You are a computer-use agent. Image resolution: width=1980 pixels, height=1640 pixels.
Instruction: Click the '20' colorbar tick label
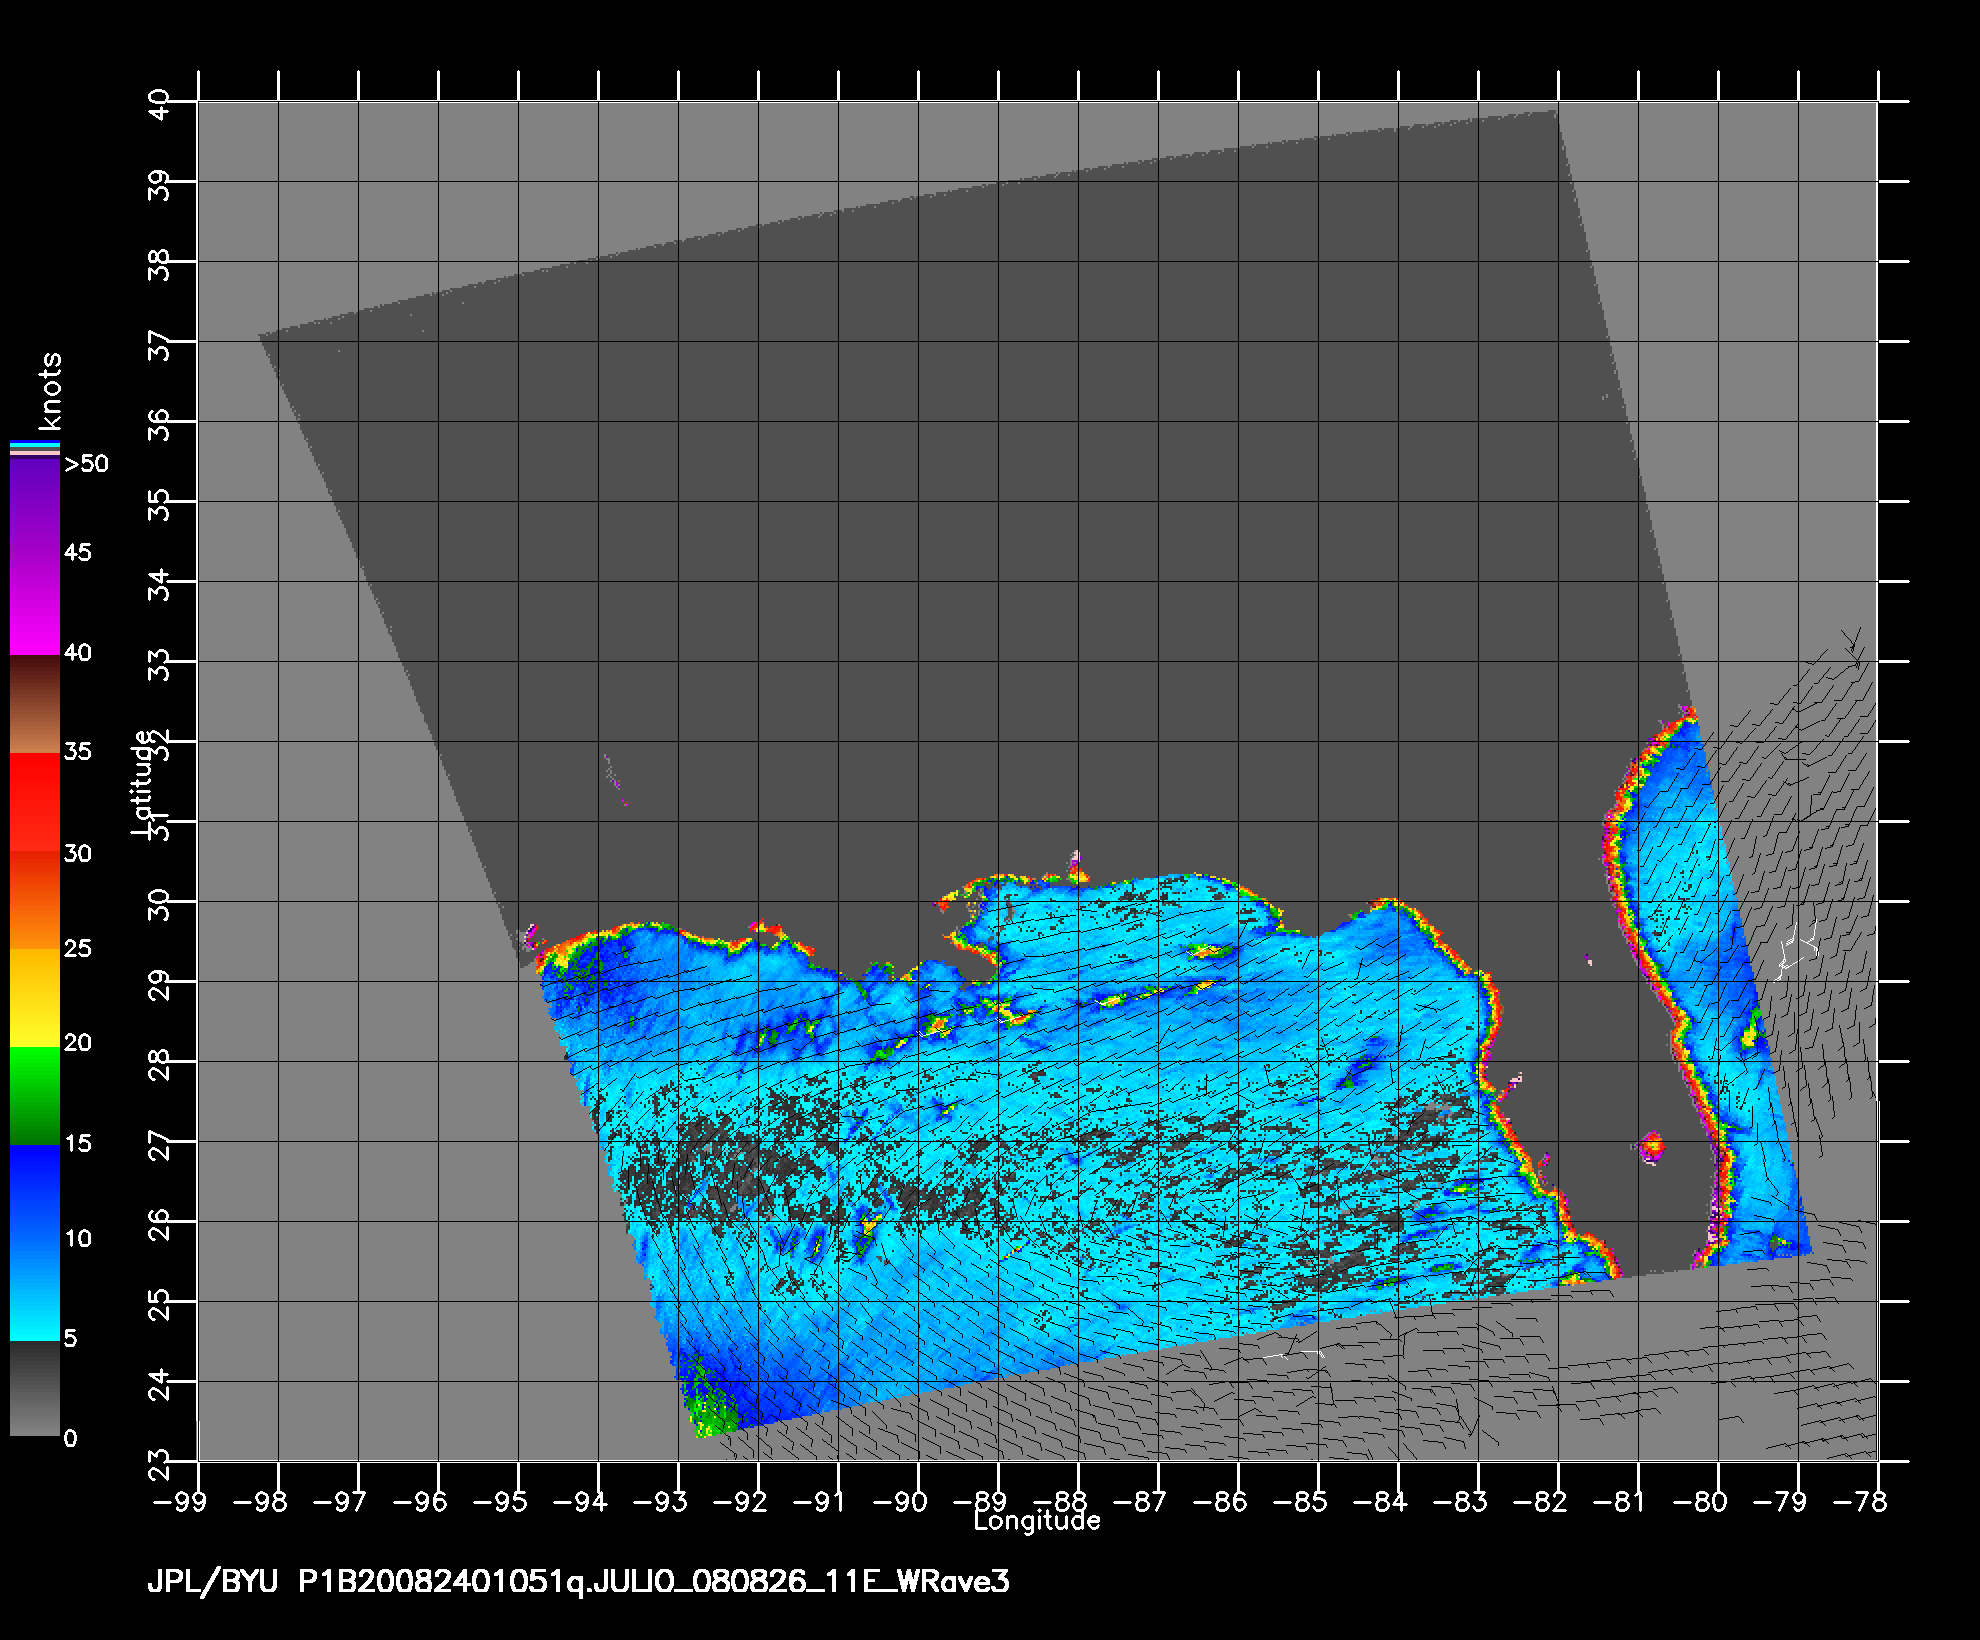pos(77,1043)
